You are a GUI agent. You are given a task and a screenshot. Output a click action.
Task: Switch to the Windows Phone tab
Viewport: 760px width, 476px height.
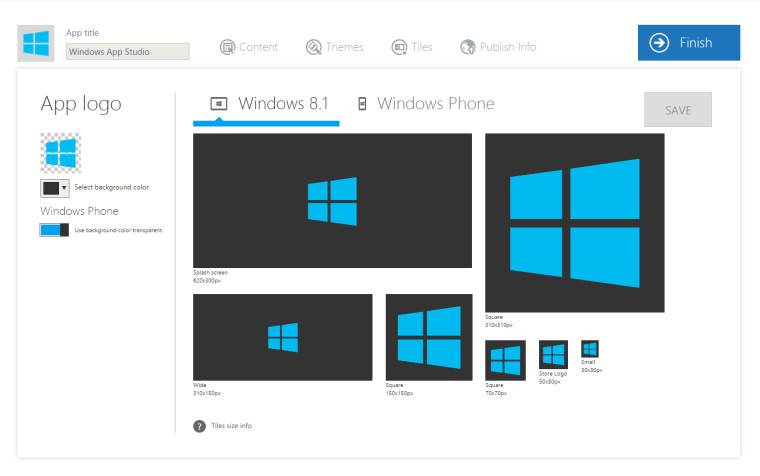pos(426,104)
